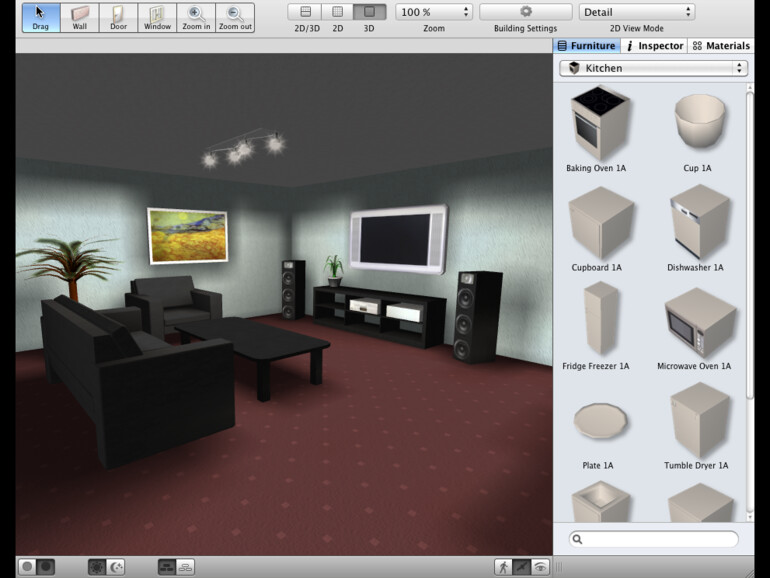Select the Wall tool

click(80, 18)
